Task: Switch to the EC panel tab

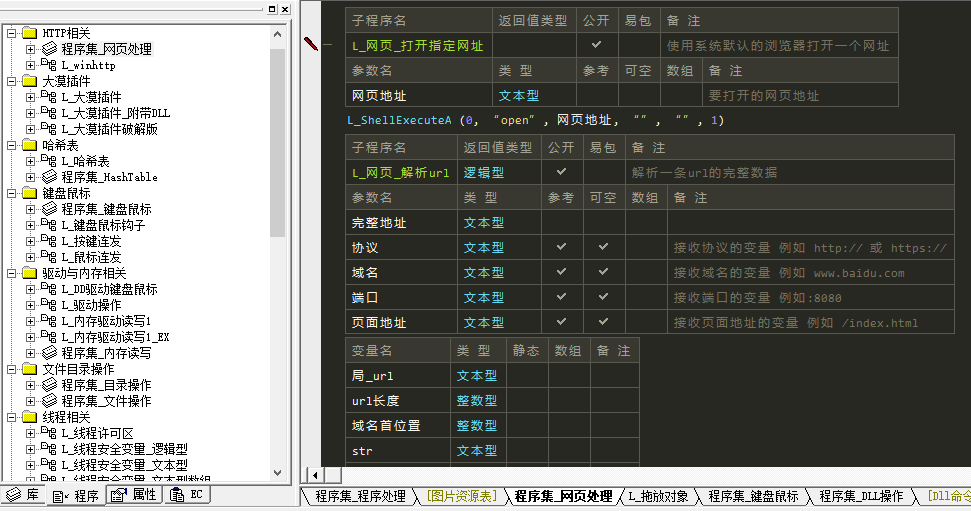Action: click(x=187, y=494)
